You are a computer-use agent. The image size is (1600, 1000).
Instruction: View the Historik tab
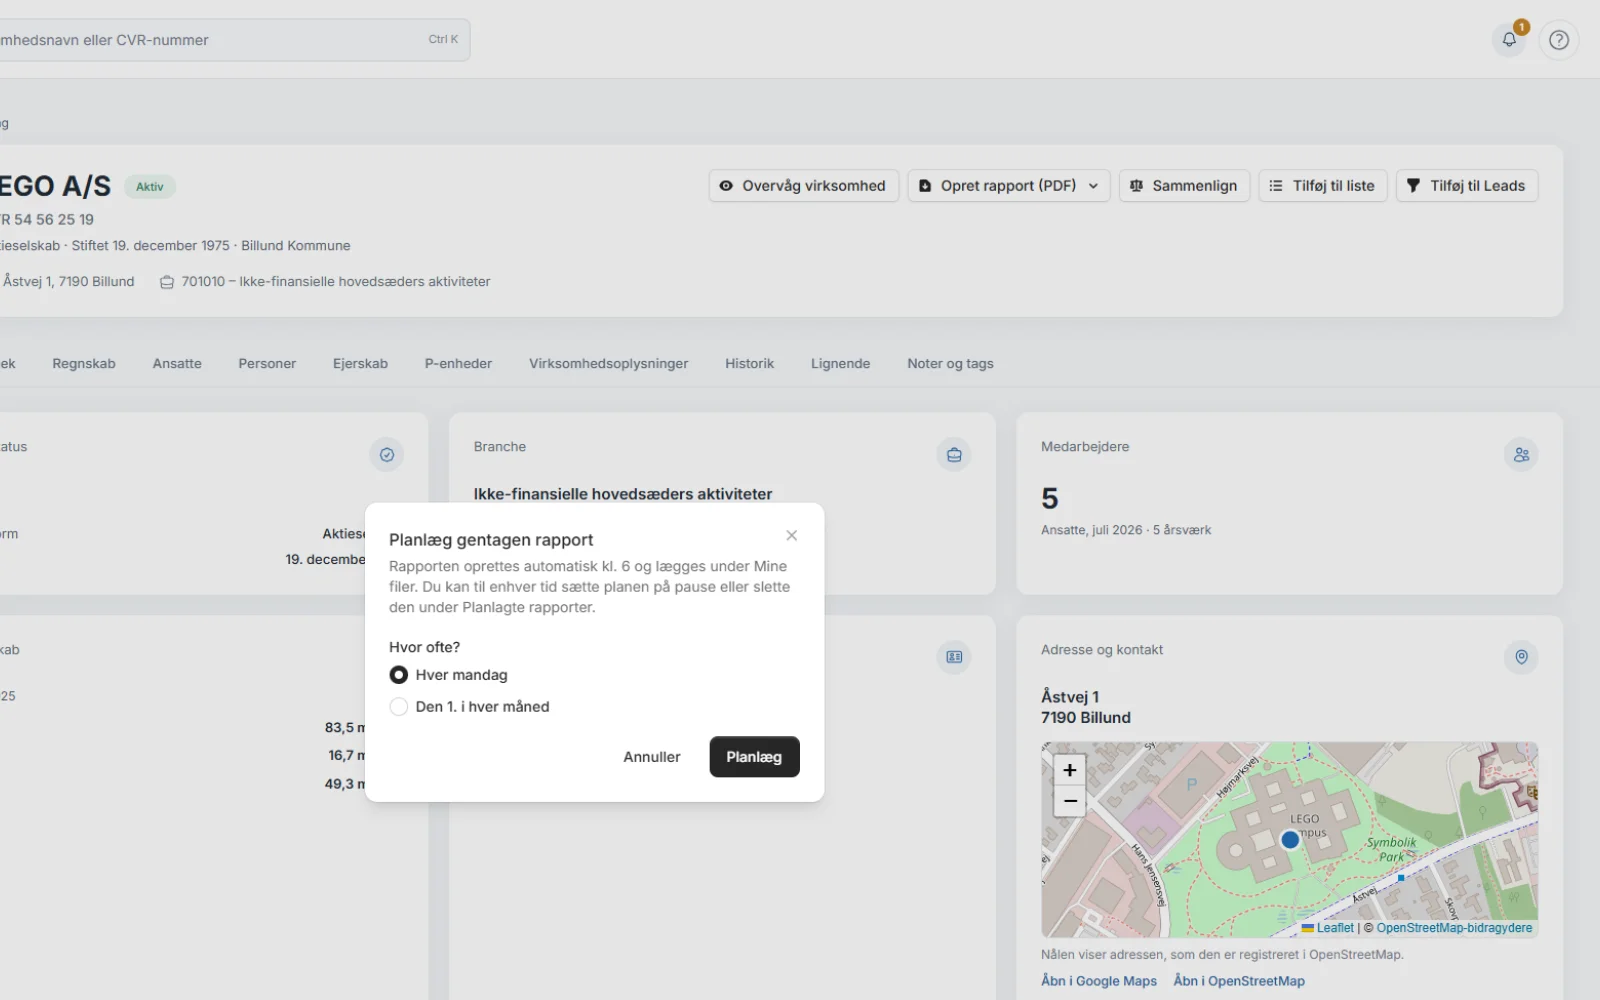[749, 364]
